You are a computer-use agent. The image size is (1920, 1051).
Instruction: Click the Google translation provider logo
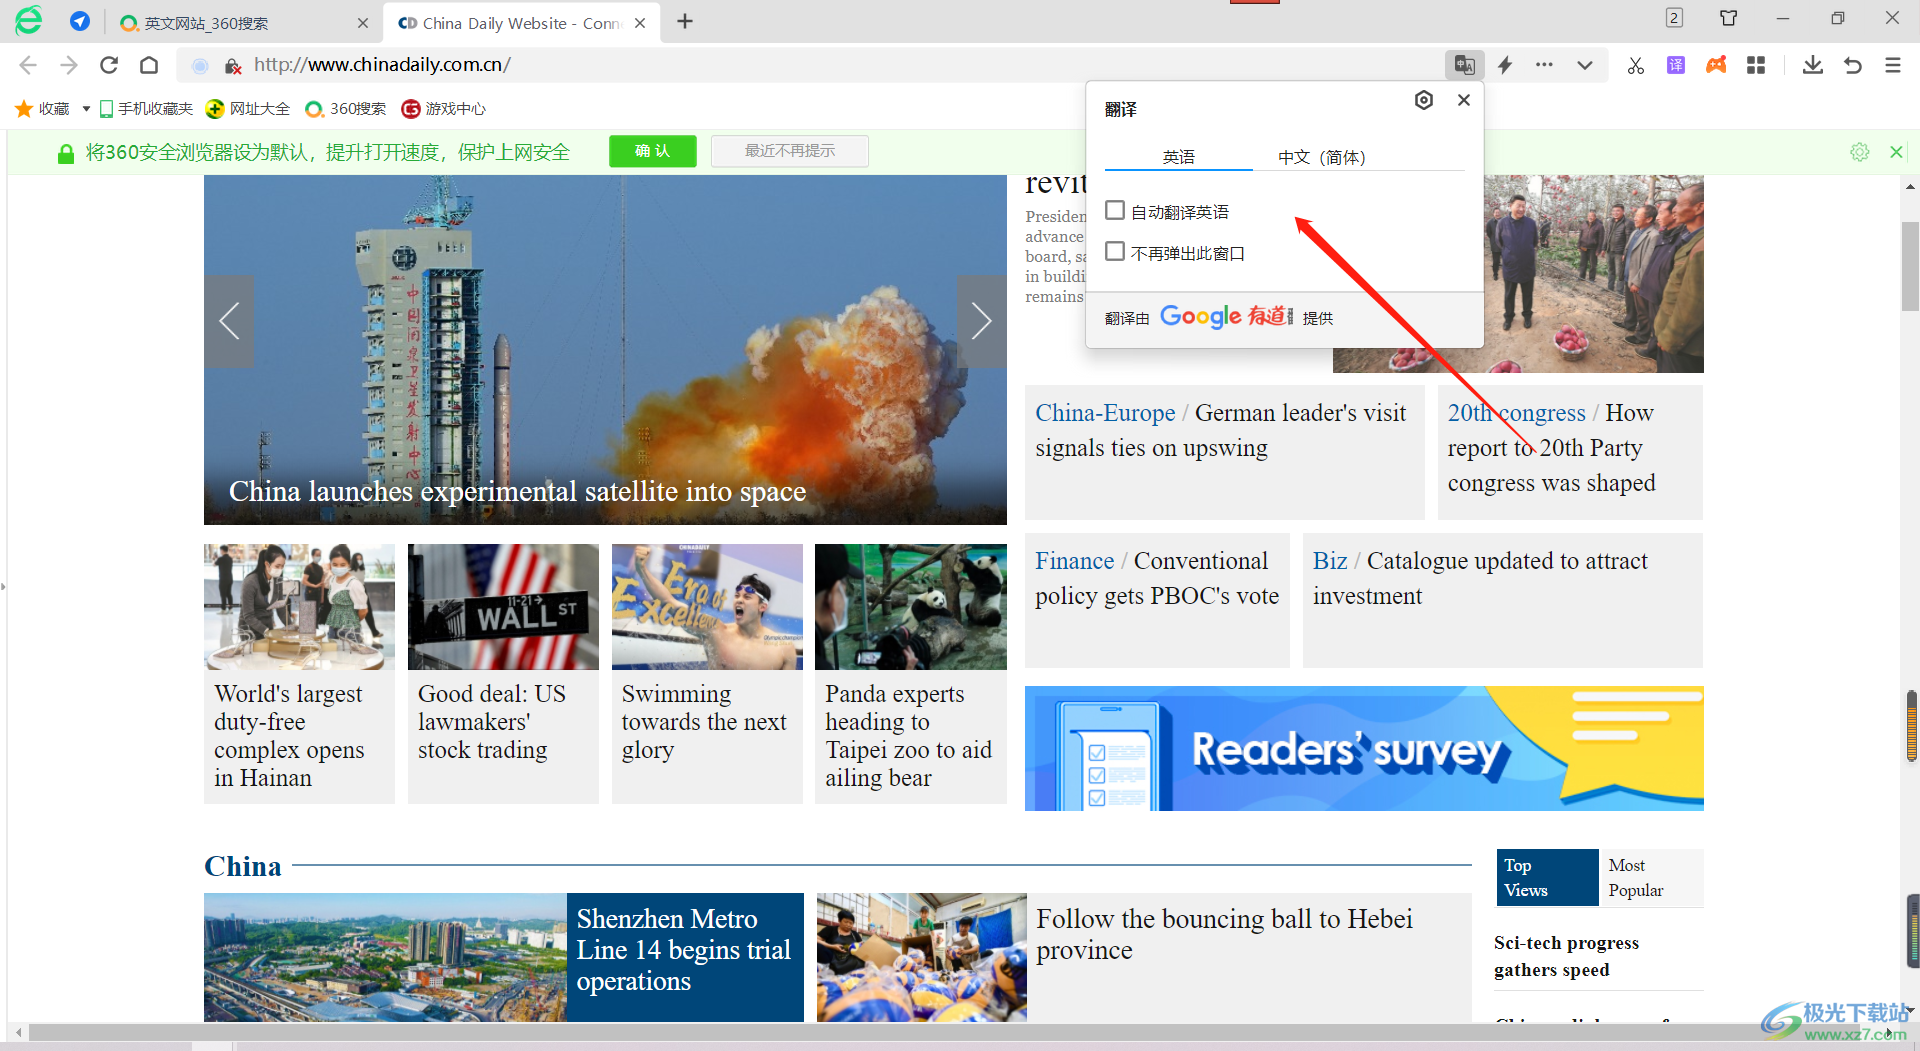1201,317
